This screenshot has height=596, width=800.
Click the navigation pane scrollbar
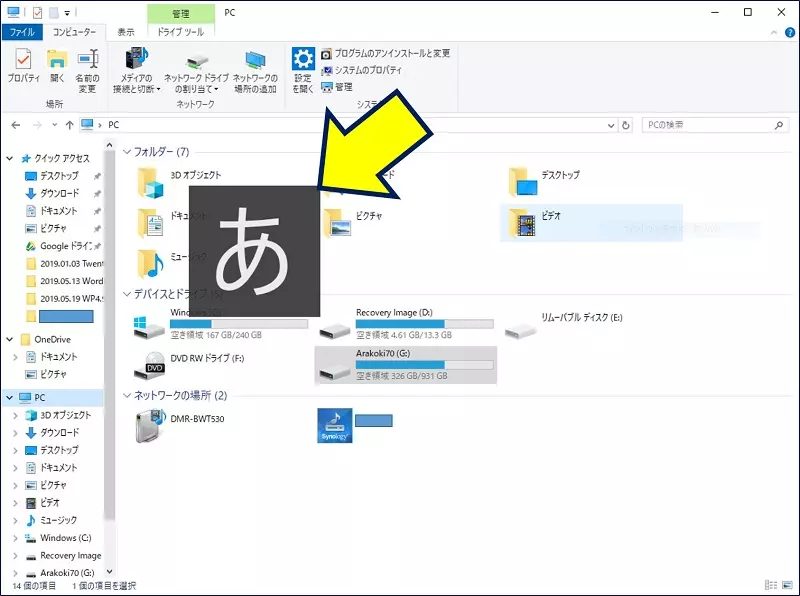point(109,337)
